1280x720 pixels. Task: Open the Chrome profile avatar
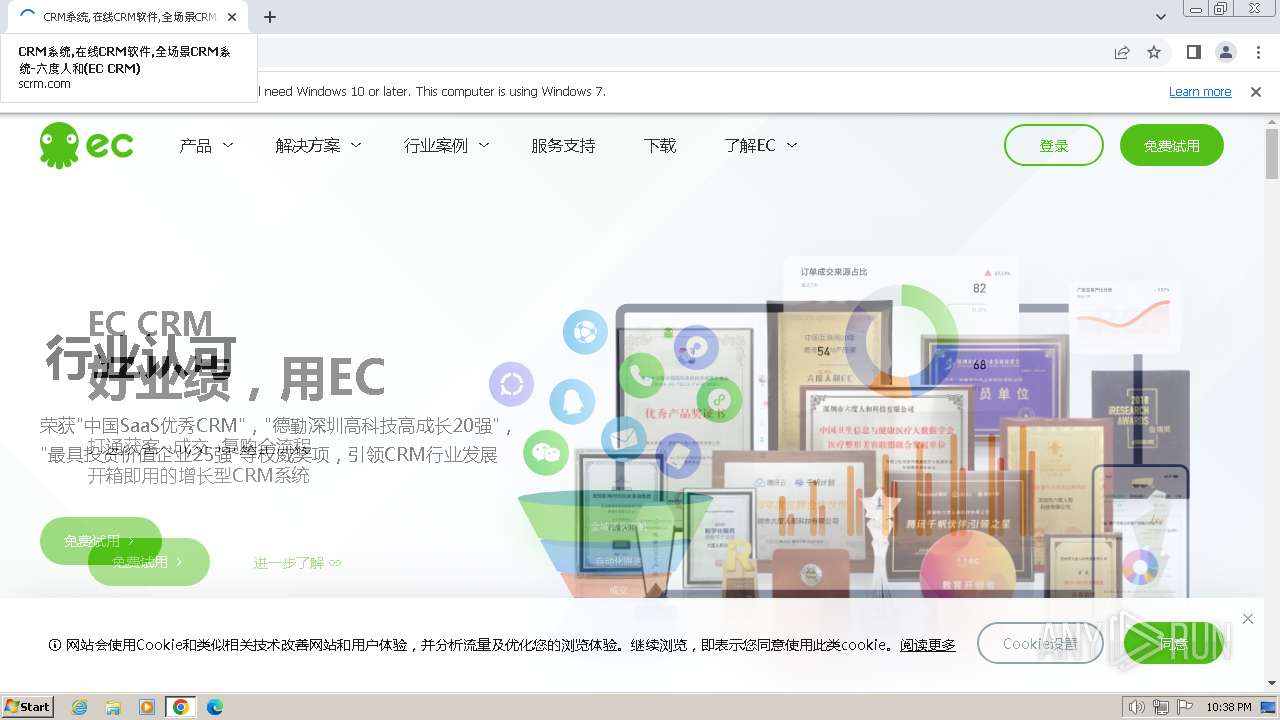click(x=1225, y=52)
